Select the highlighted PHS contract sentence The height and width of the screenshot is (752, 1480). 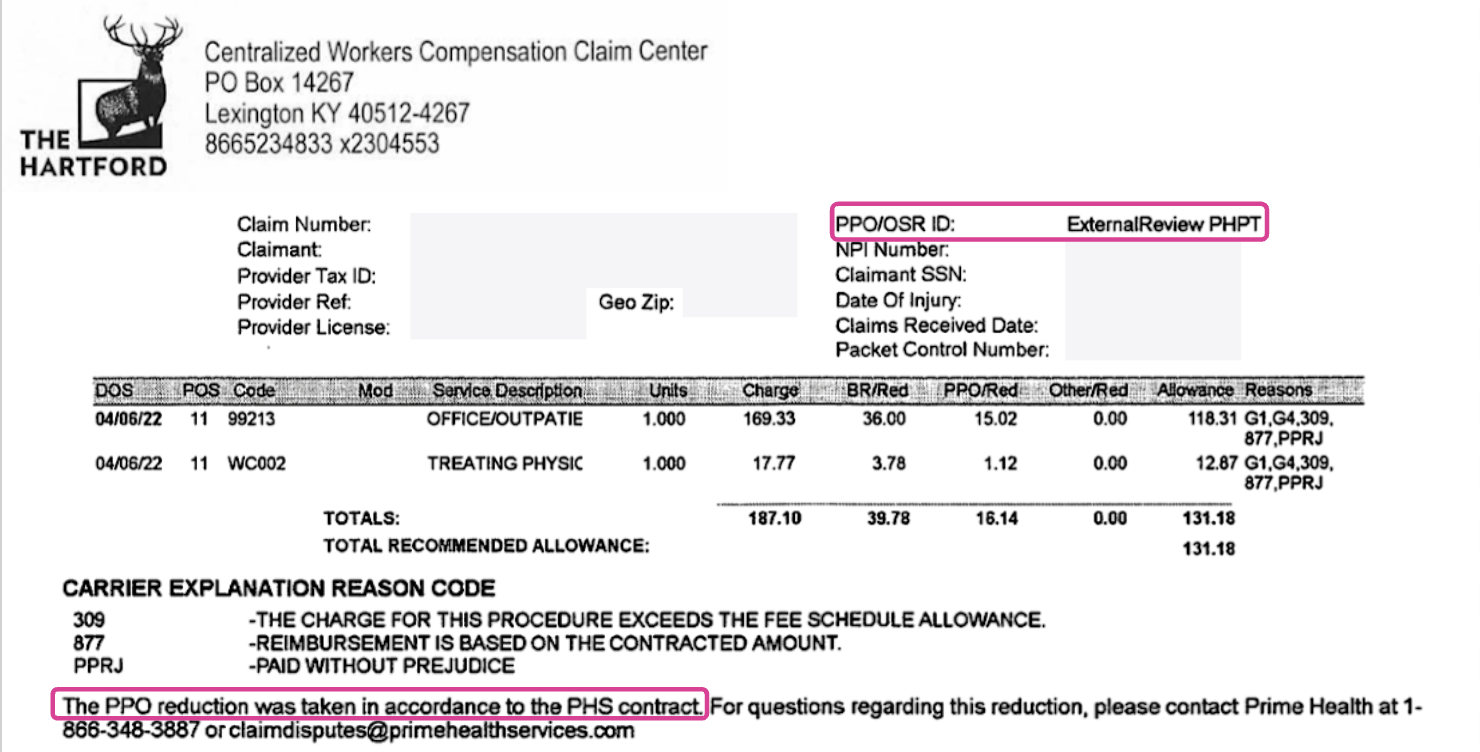[x=380, y=706]
